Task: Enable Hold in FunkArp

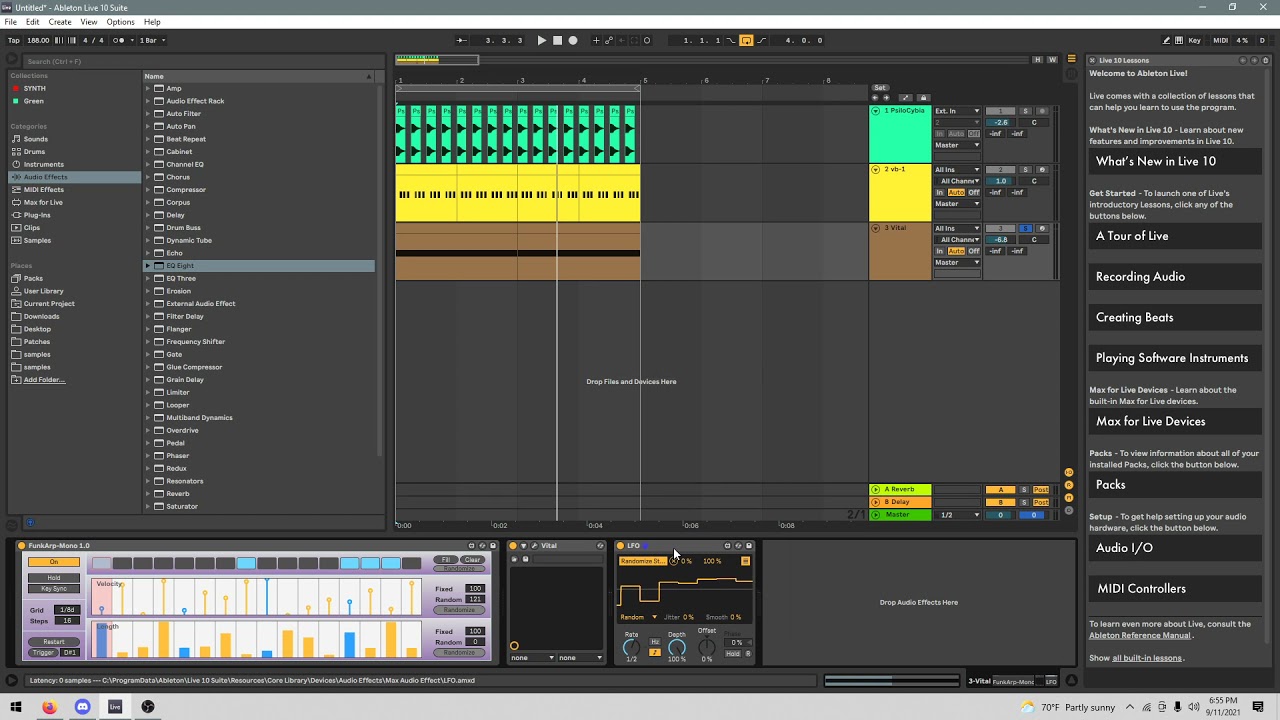Action: point(54,578)
